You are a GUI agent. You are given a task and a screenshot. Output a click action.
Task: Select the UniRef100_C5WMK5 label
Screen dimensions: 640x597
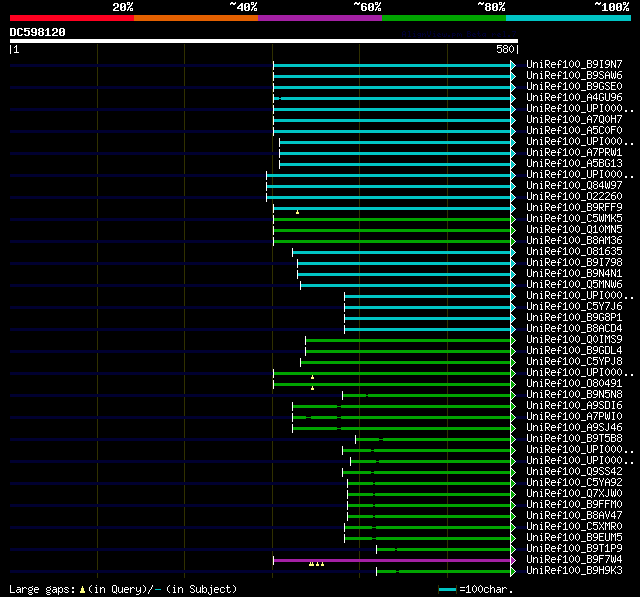click(574, 219)
